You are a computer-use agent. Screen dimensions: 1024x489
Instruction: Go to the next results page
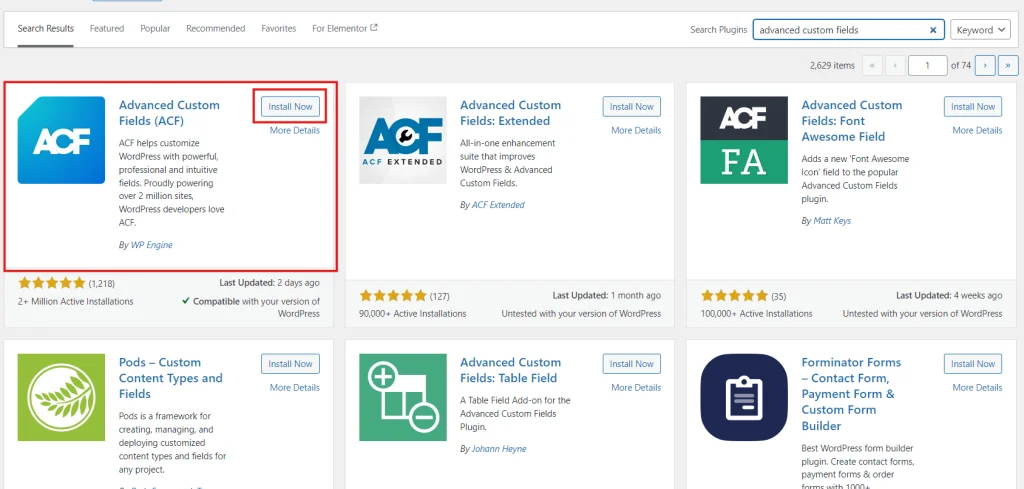(985, 65)
